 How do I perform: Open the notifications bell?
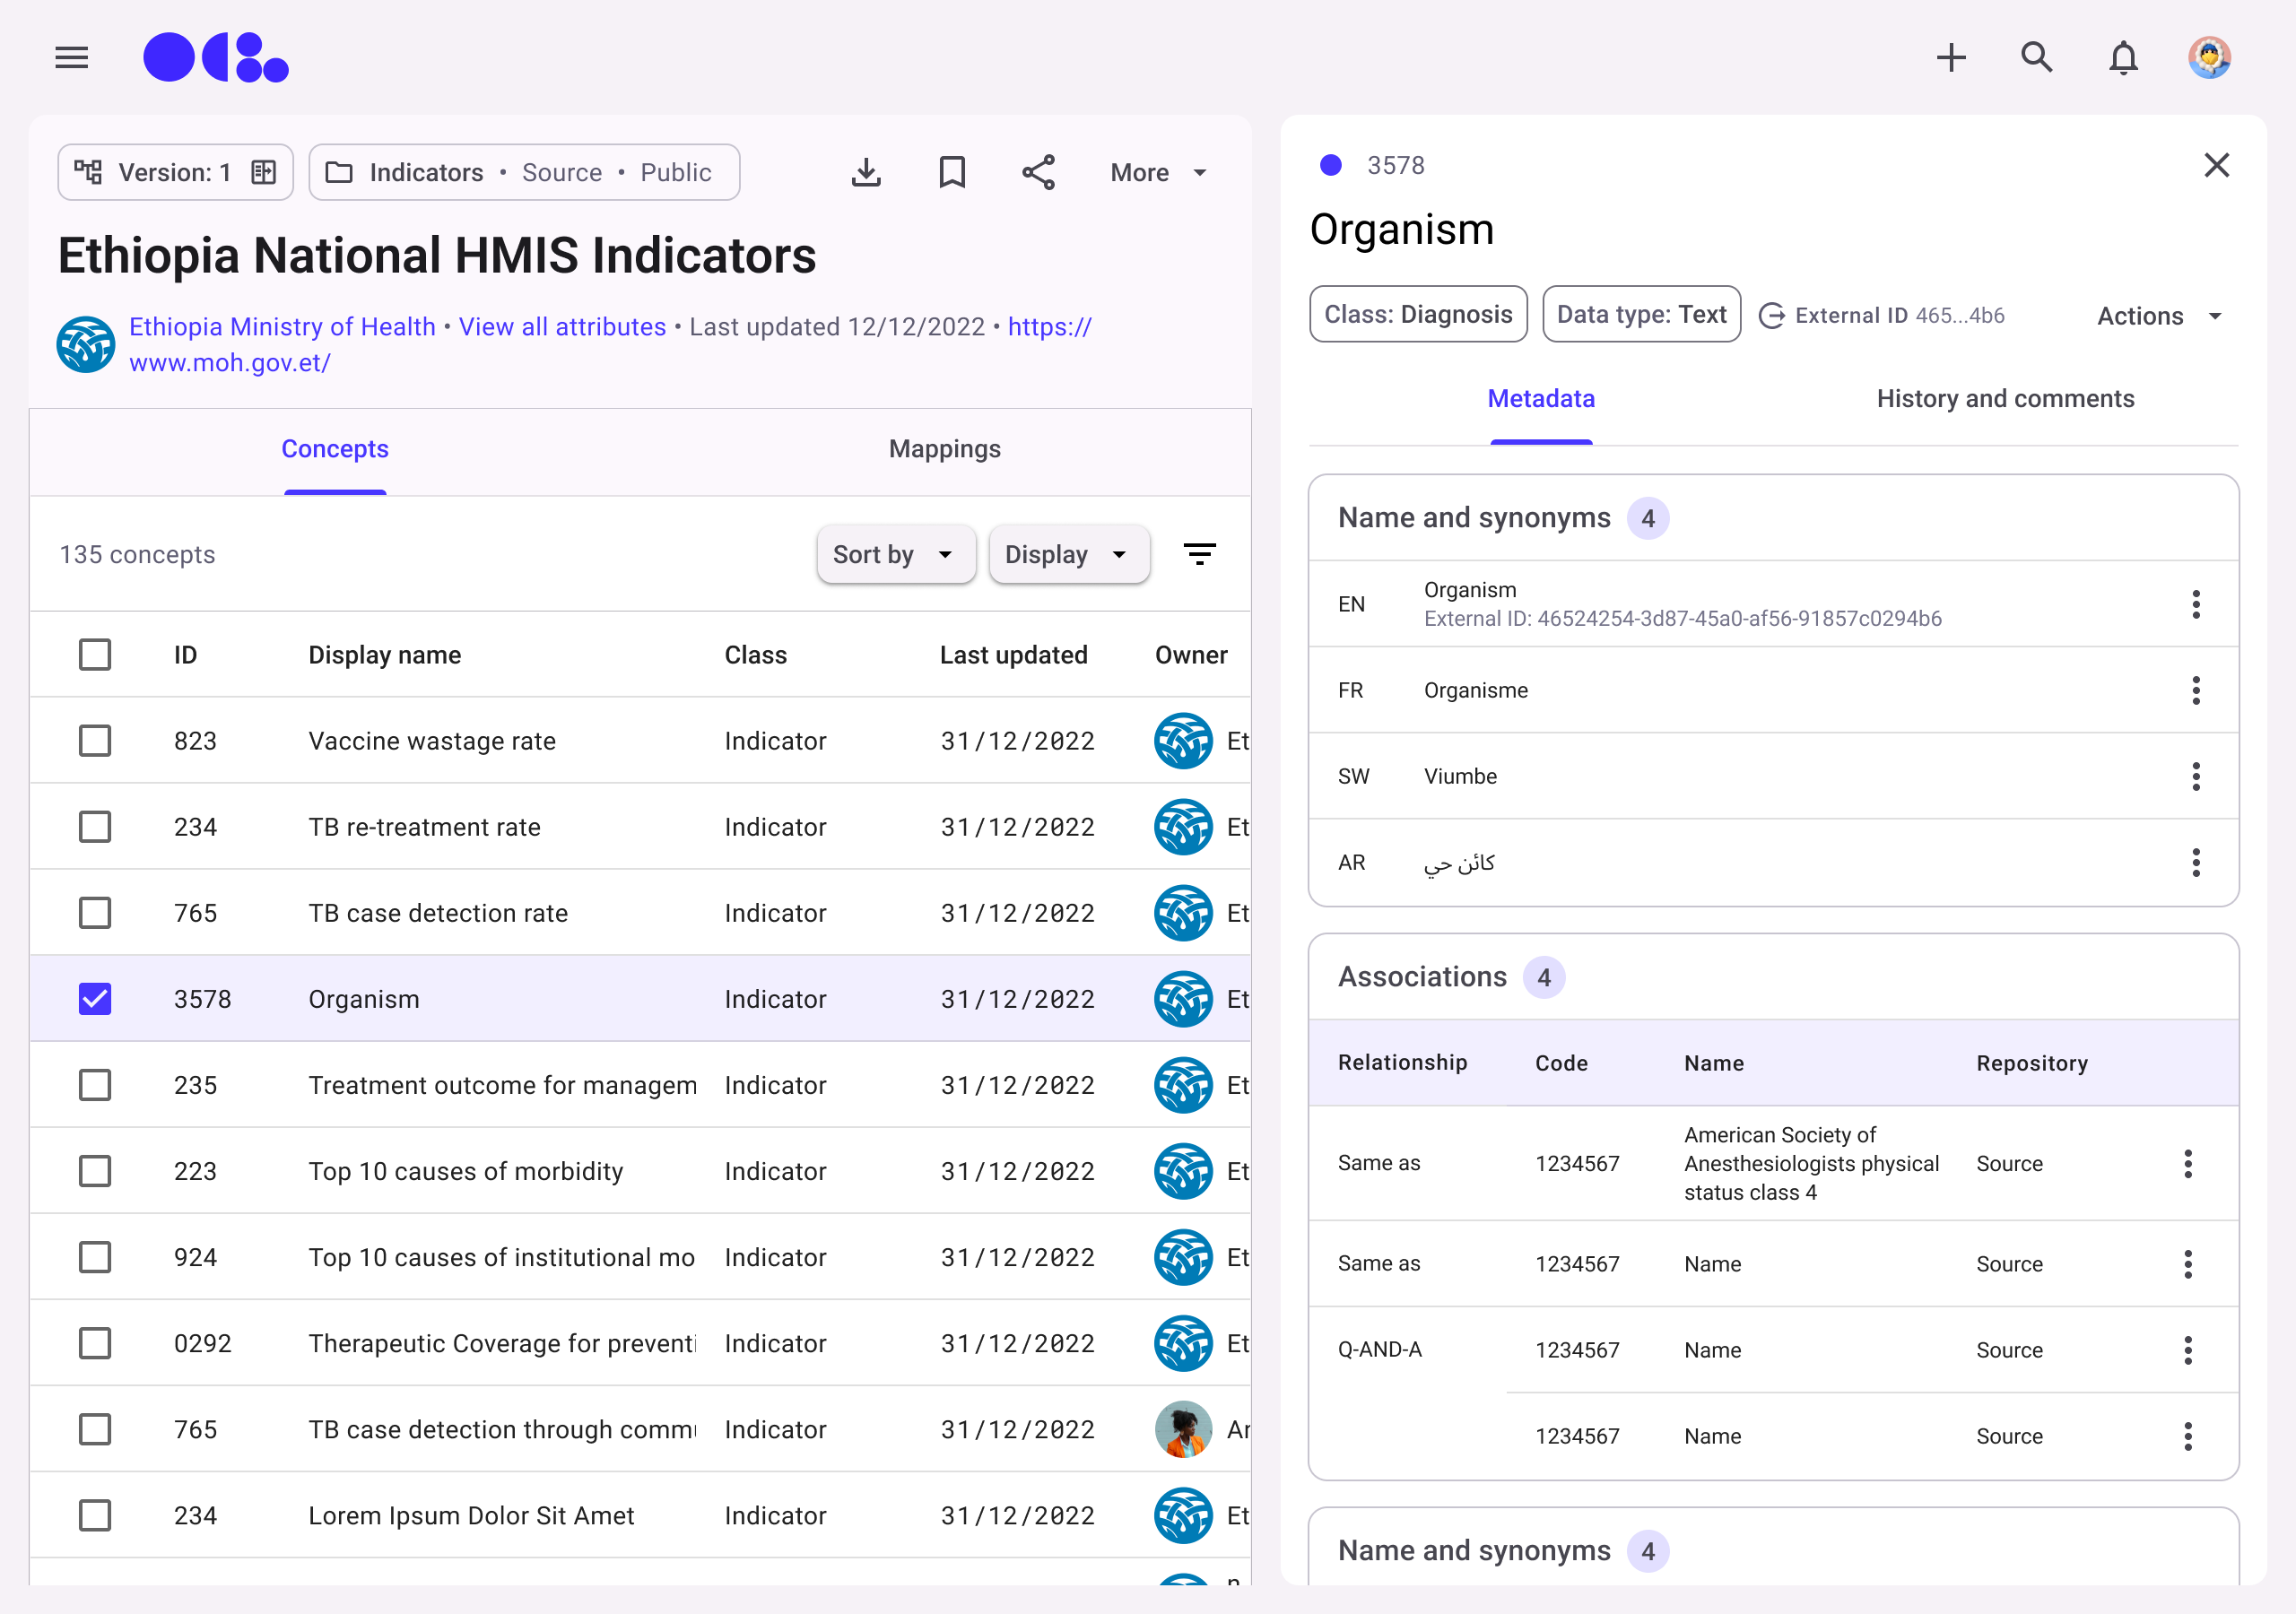pos(2123,57)
